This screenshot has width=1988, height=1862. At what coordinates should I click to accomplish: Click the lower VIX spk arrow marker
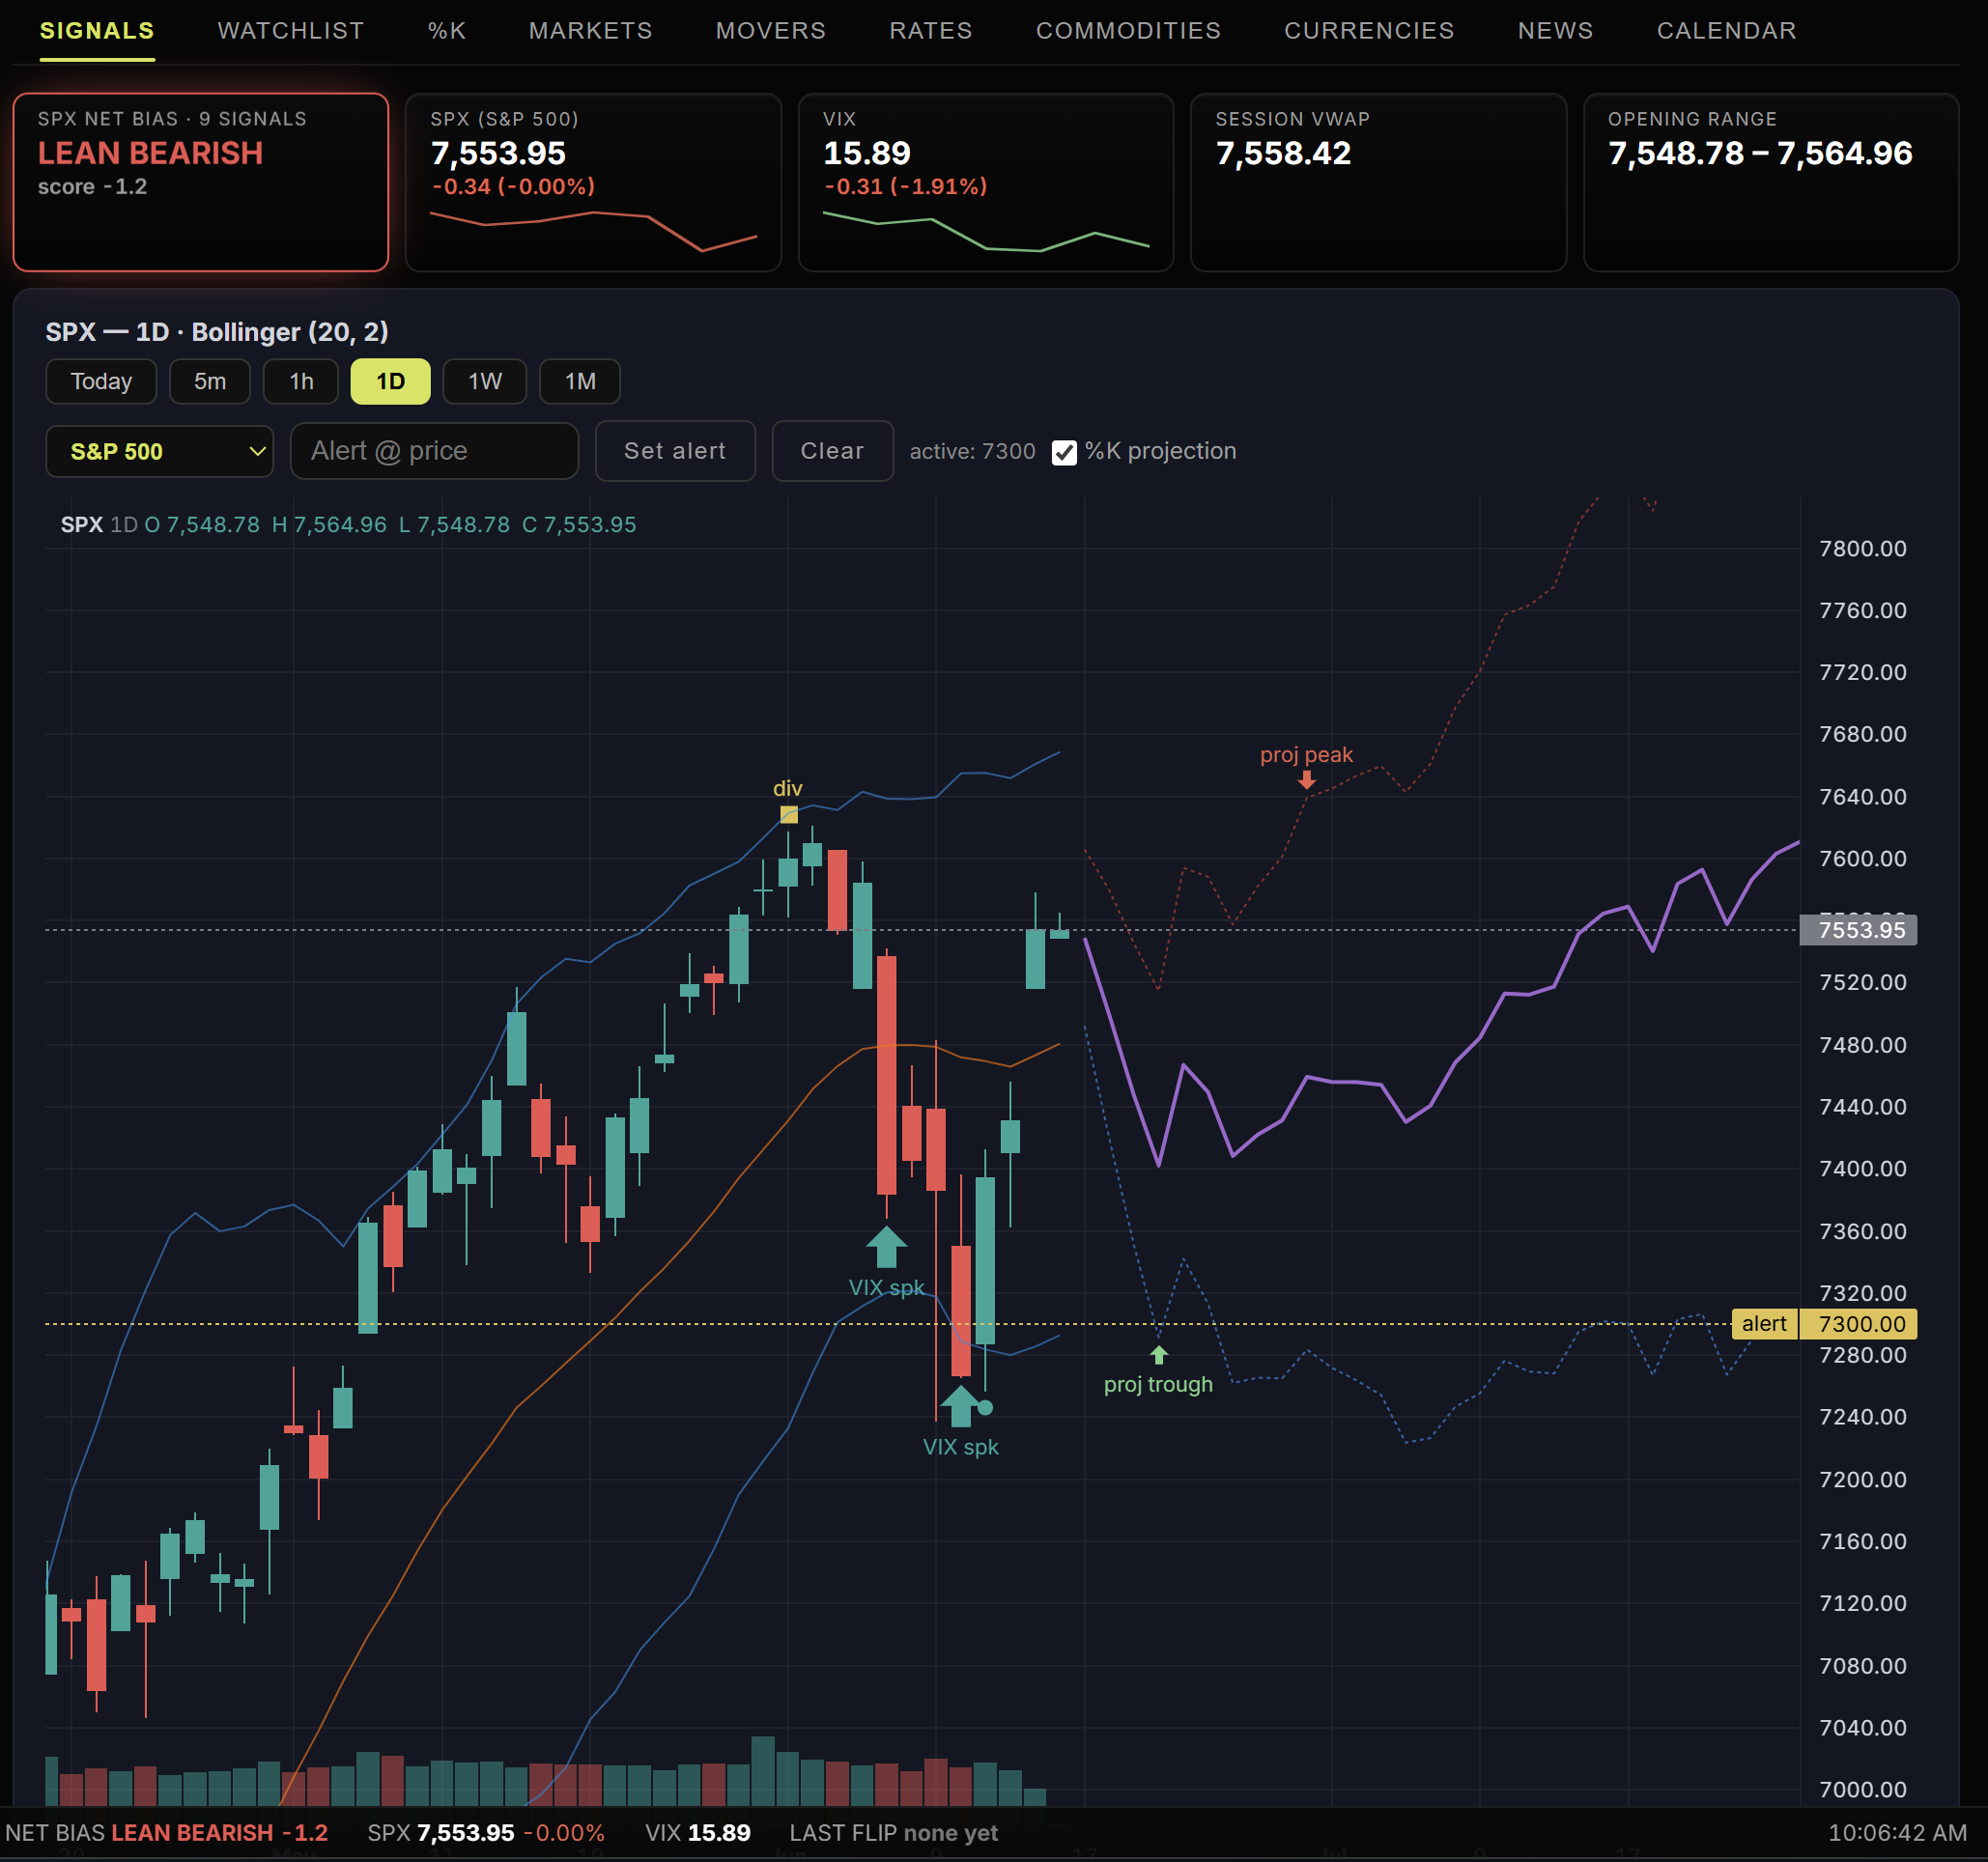[x=960, y=1406]
